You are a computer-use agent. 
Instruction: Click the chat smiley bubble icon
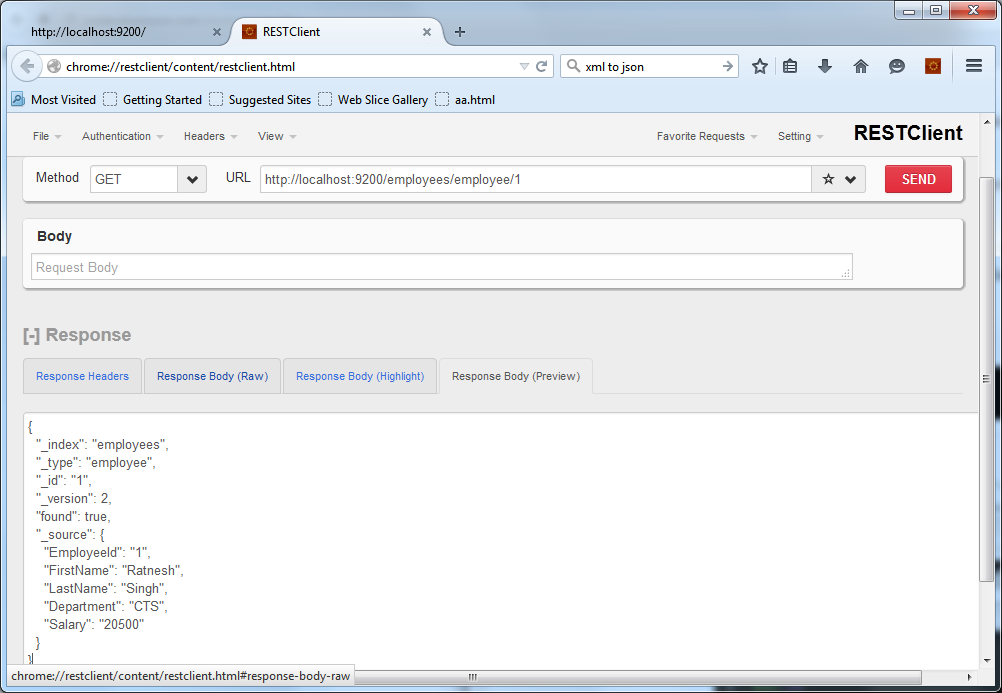(x=897, y=66)
